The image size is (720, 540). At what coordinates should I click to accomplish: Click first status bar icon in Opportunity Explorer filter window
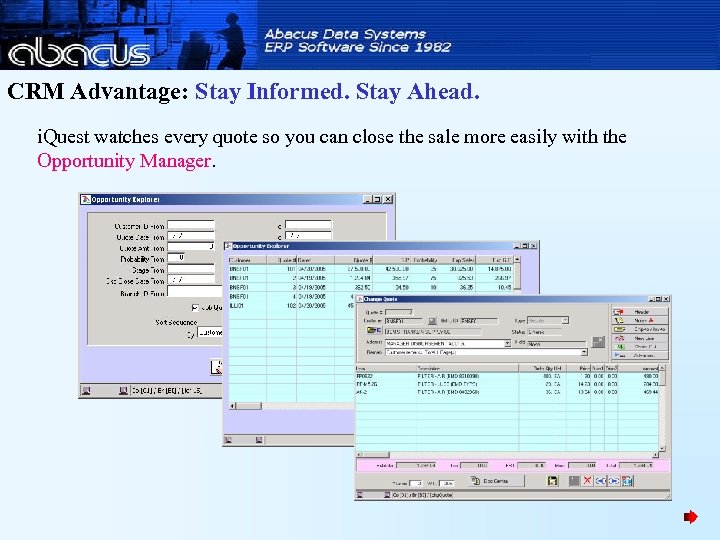click(x=86, y=391)
